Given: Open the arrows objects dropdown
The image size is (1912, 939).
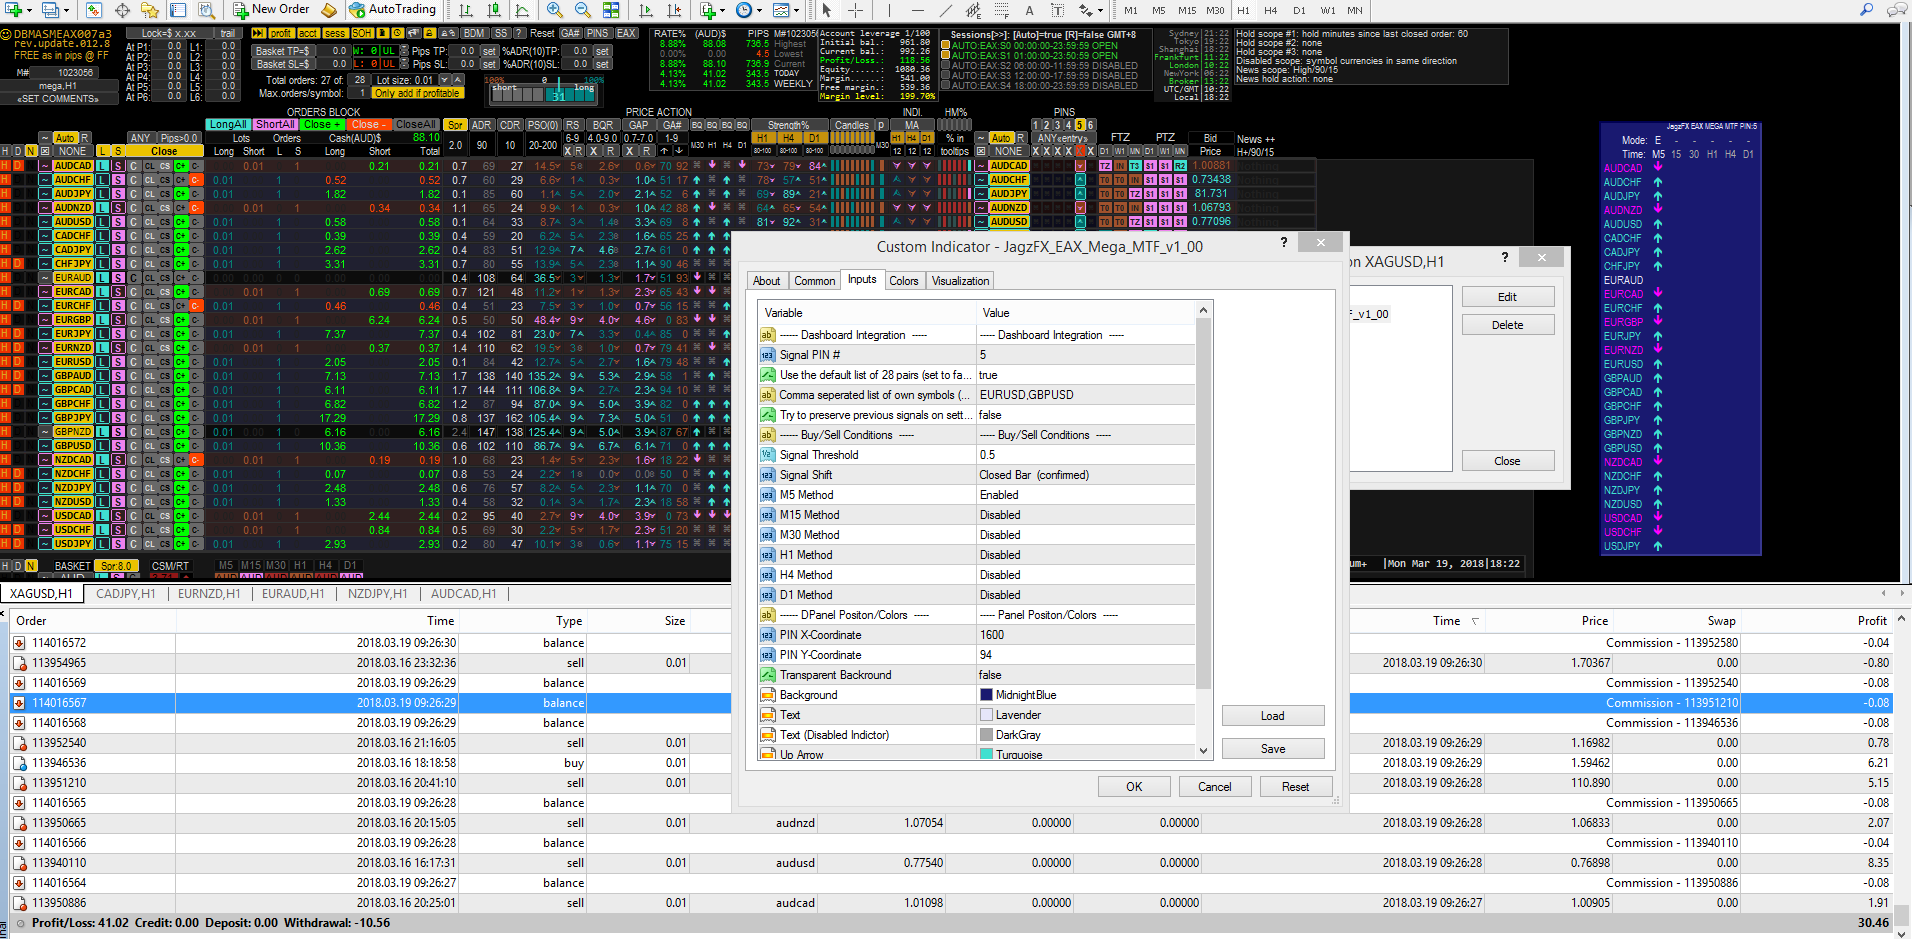Looking at the screenshot, I should 1101,10.
